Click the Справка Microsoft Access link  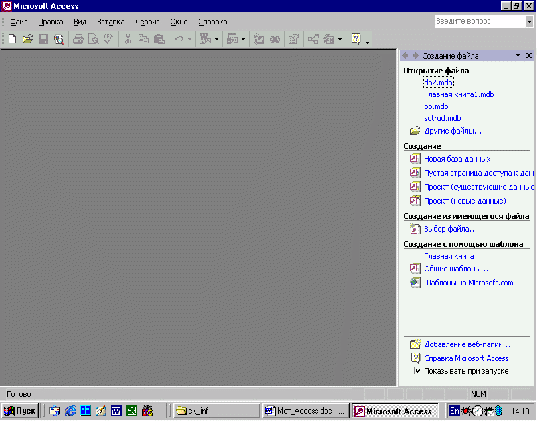click(x=466, y=358)
